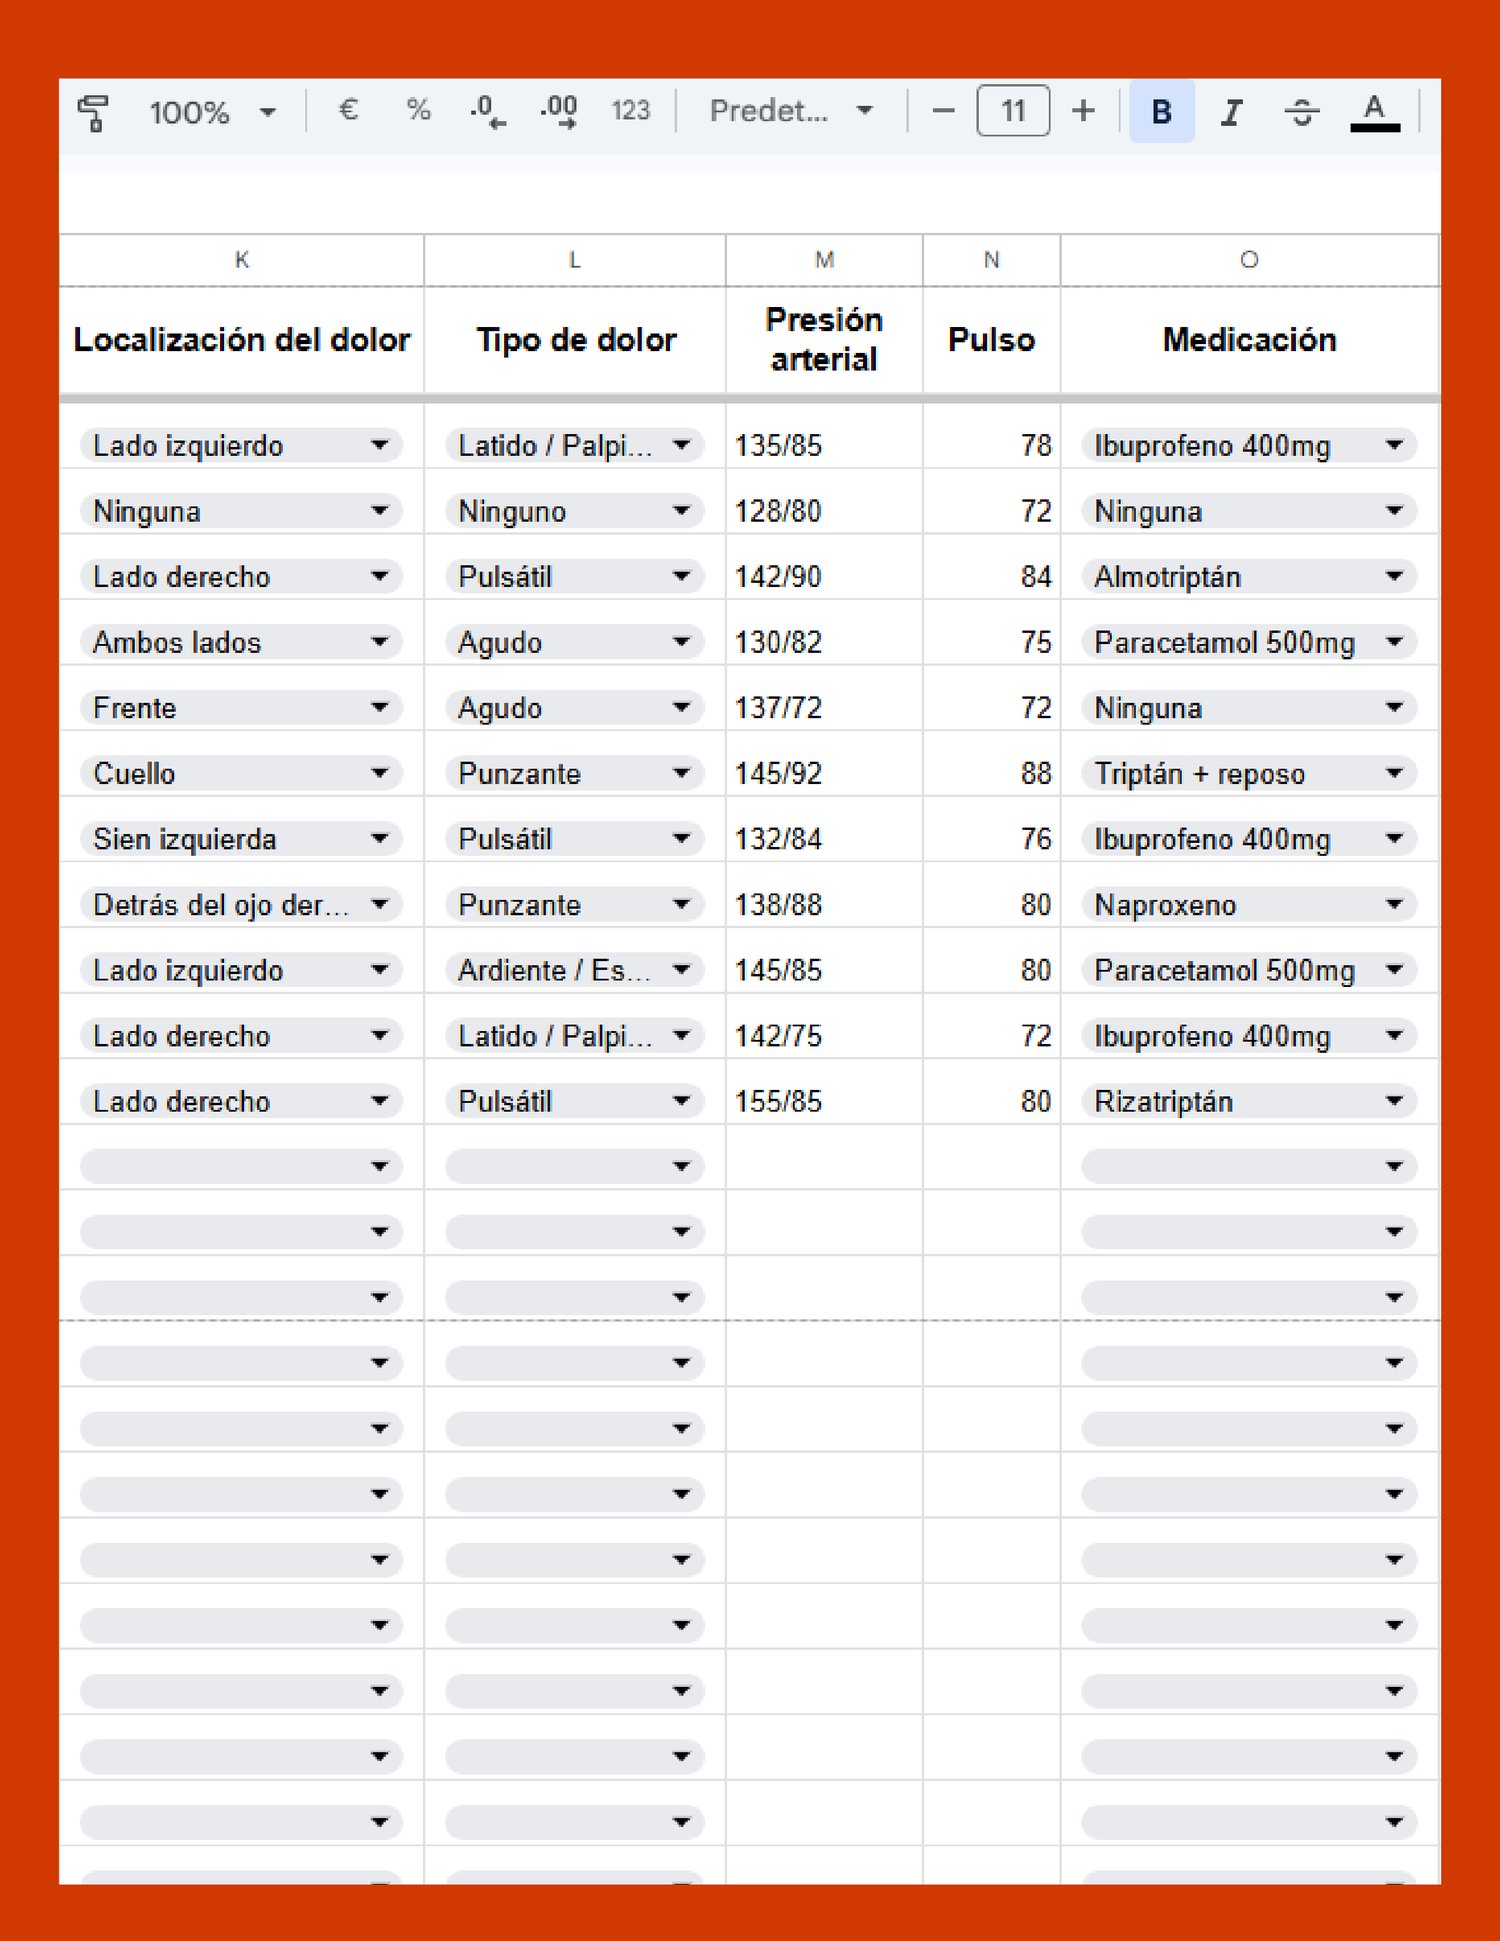Edit the font size input field
The image size is (1500, 1941).
tap(1013, 111)
